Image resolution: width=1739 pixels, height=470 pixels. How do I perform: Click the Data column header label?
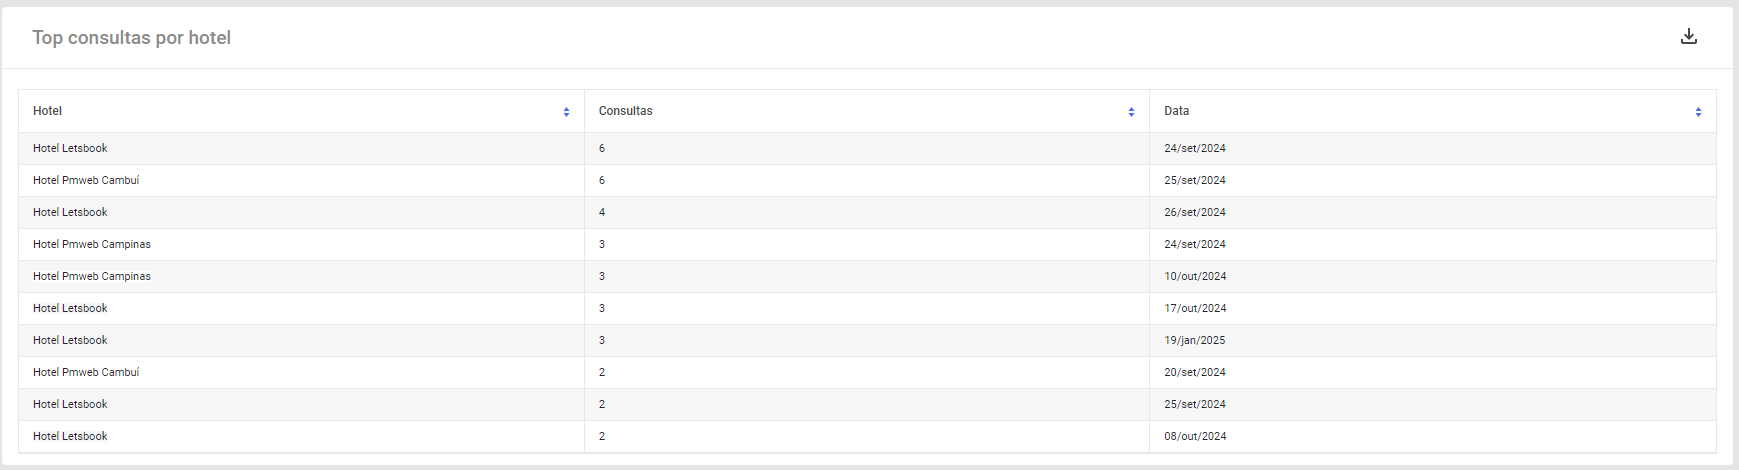tap(1176, 111)
